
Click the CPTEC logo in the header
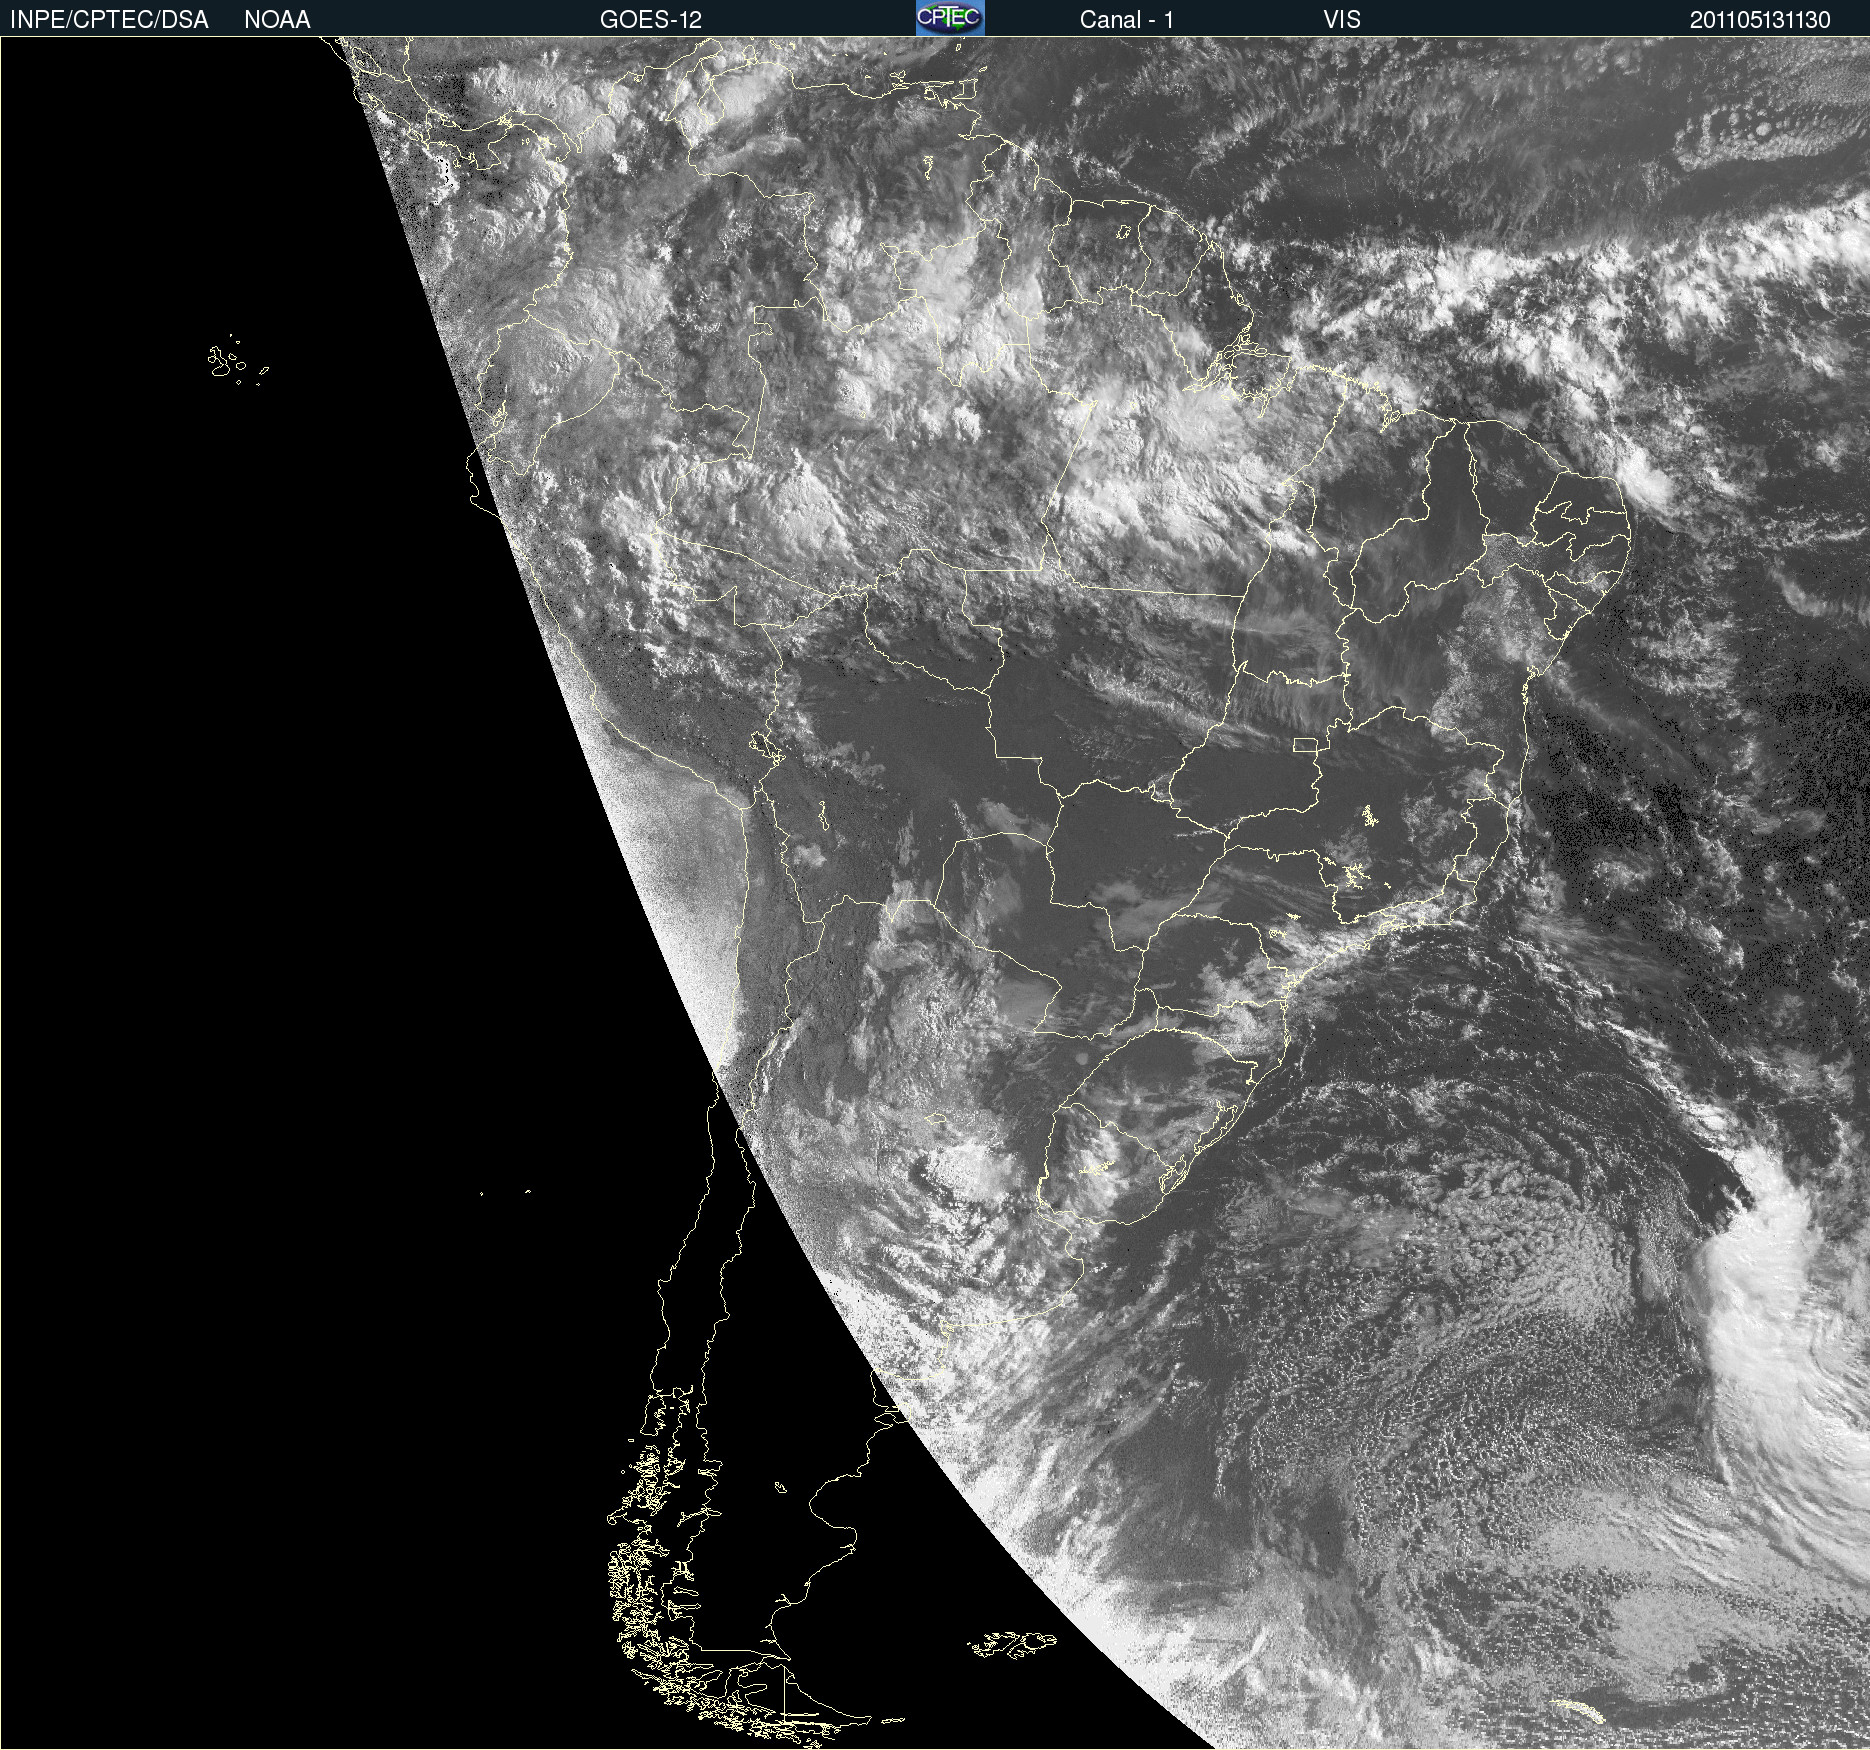coord(950,18)
